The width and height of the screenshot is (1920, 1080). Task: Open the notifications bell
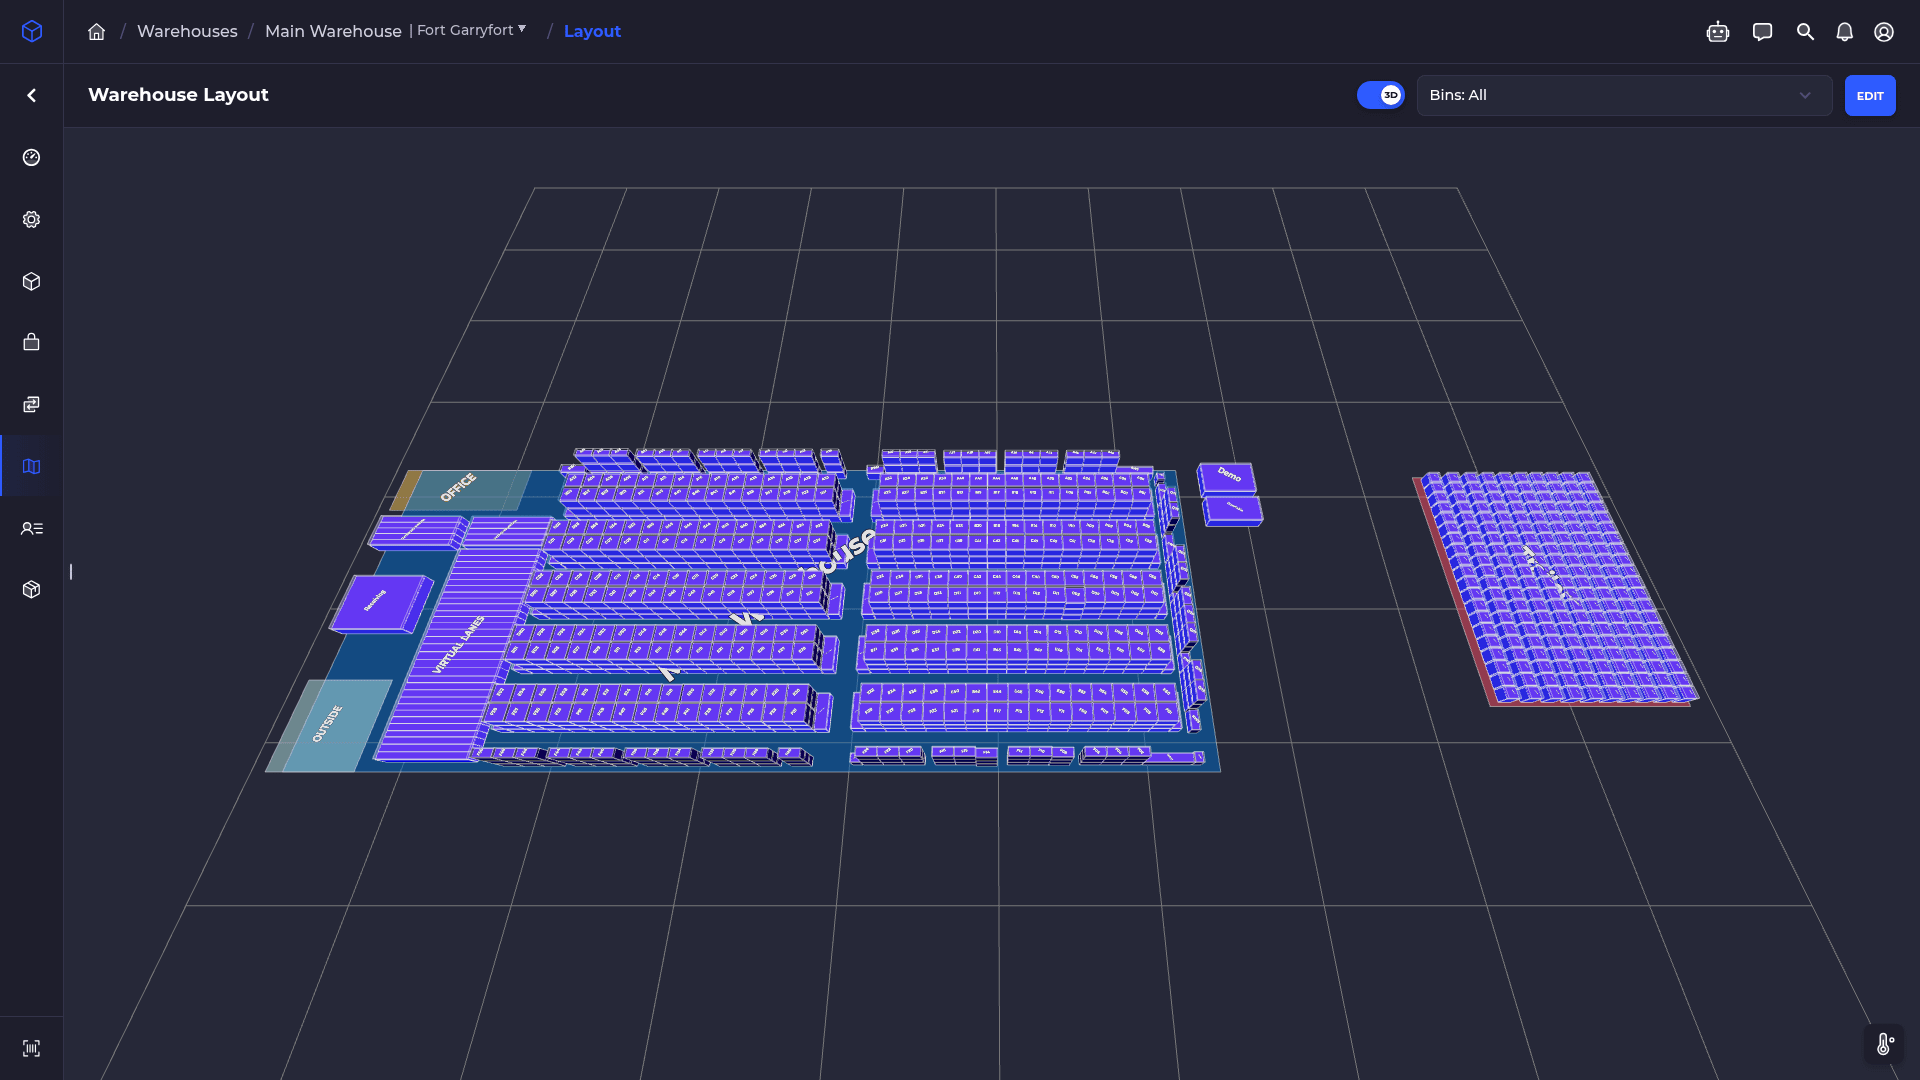(1844, 32)
